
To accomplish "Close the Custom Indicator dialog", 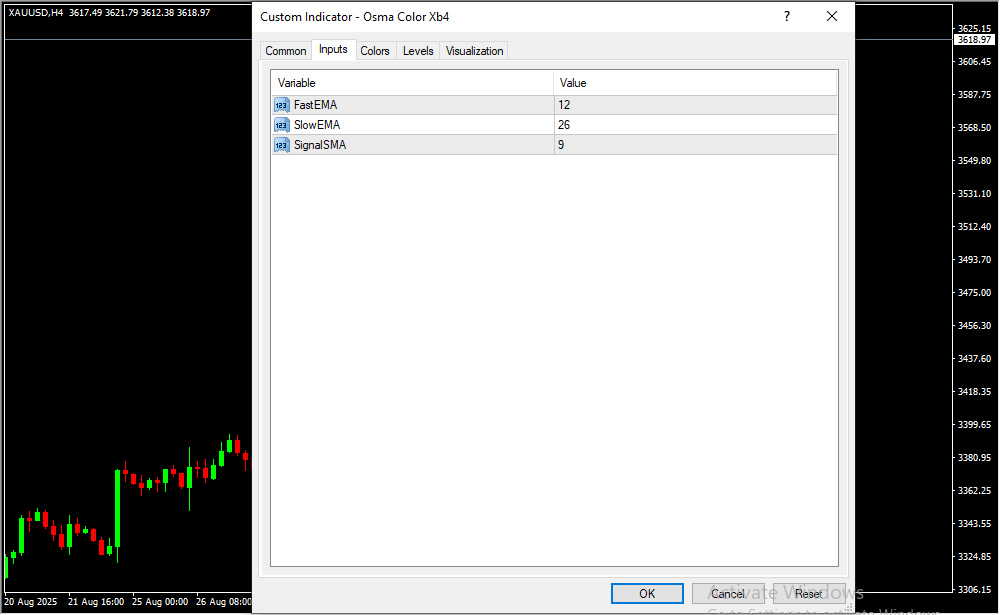I will pos(831,17).
